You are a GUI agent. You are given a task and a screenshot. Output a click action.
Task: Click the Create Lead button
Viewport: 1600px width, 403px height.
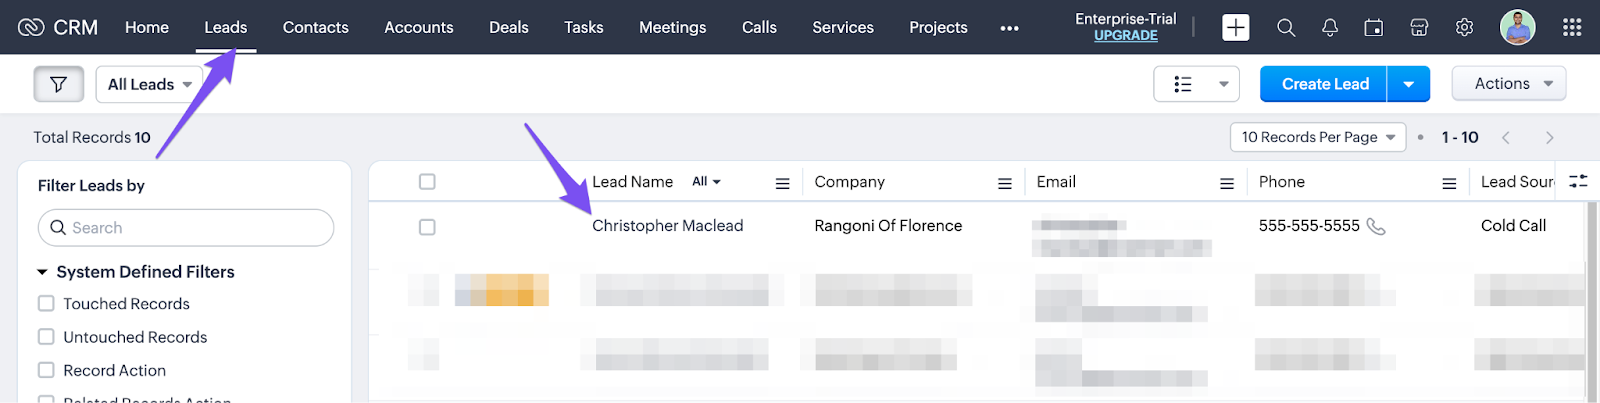click(x=1324, y=84)
